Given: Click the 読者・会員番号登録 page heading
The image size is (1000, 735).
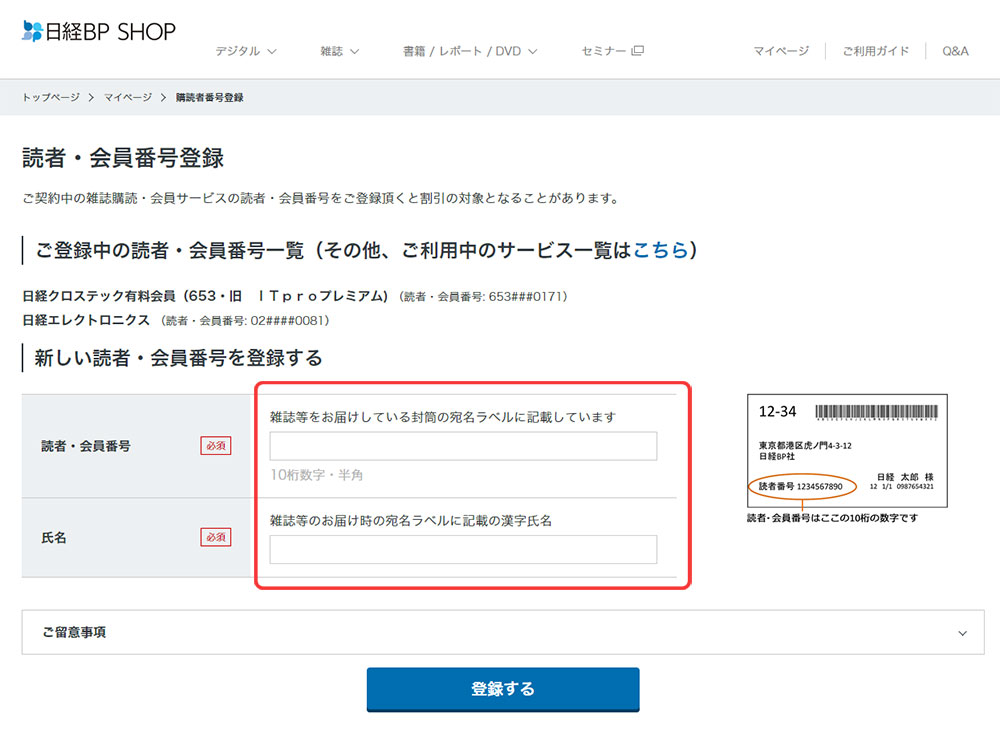Looking at the screenshot, I should point(123,158).
